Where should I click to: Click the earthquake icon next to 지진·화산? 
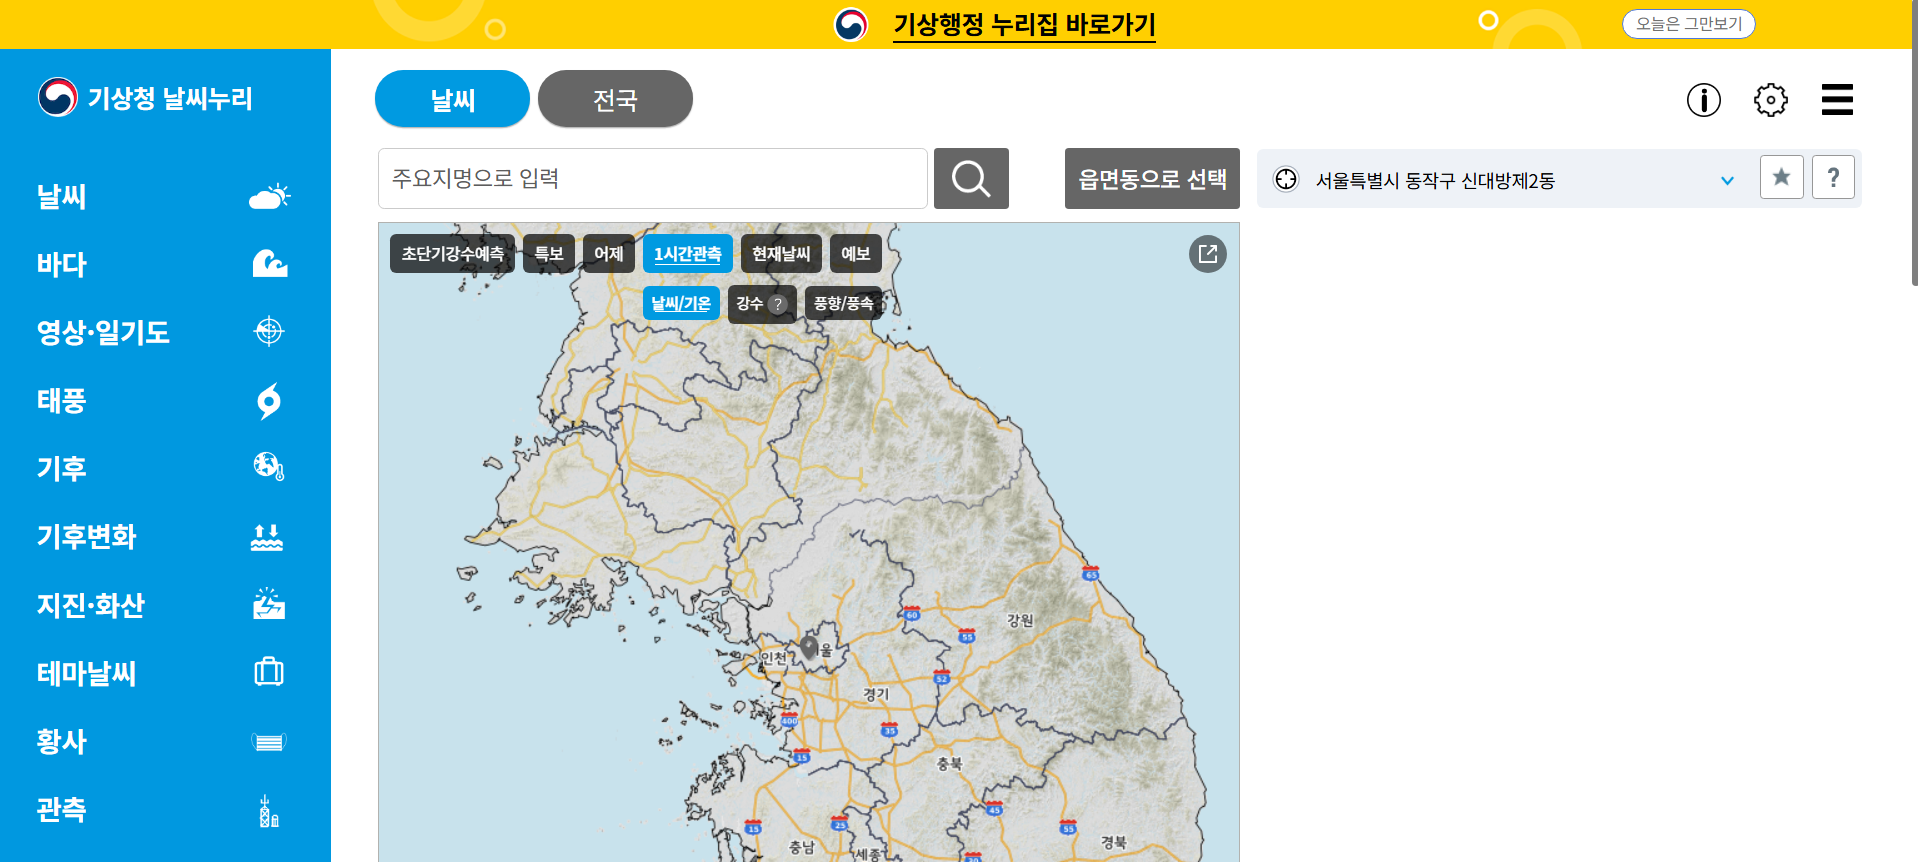click(x=269, y=603)
